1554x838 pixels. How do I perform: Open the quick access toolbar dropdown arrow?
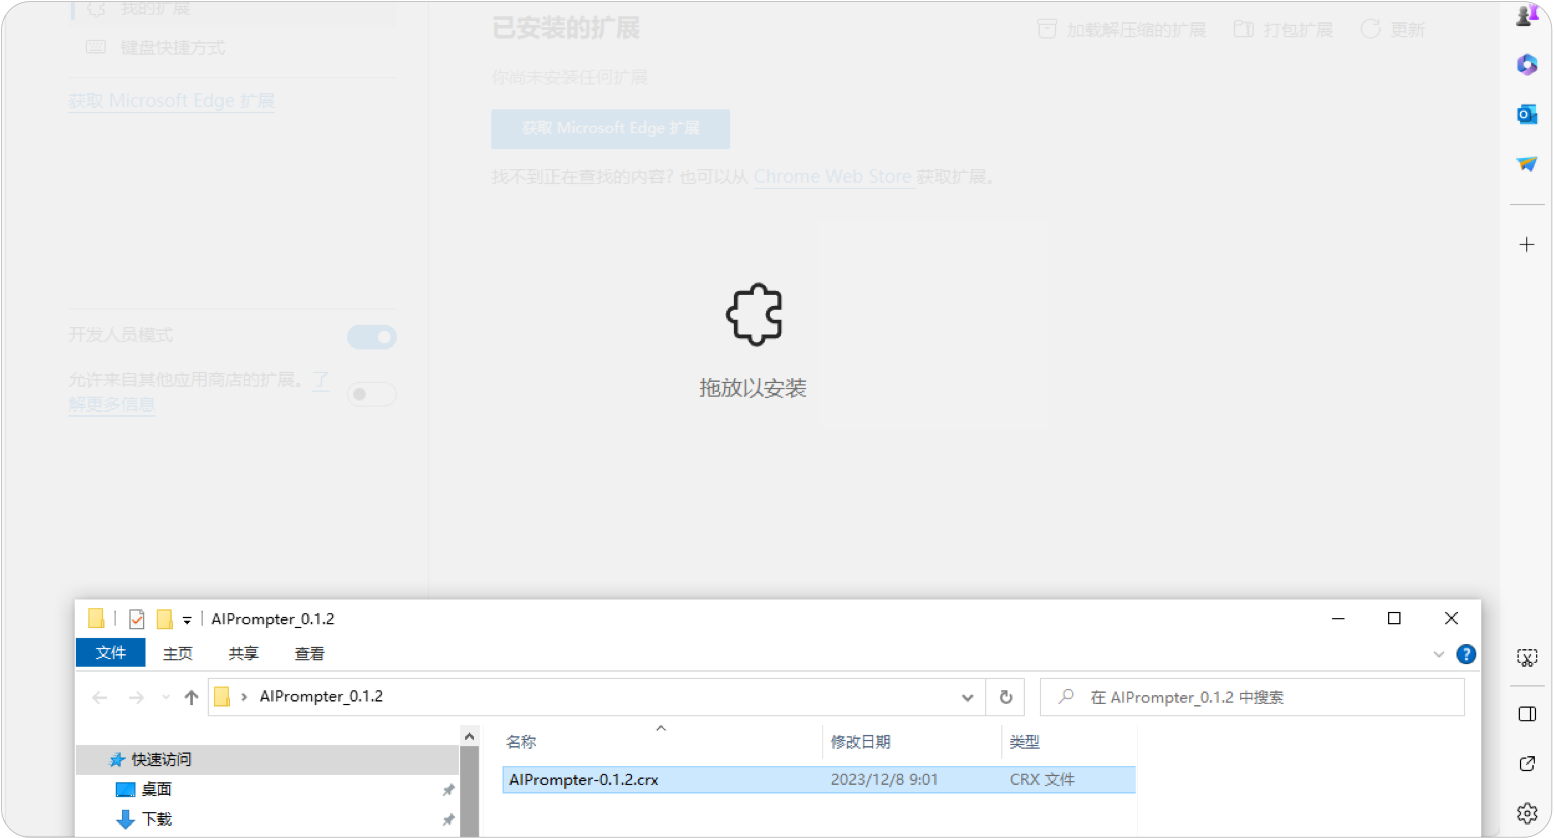pos(187,620)
